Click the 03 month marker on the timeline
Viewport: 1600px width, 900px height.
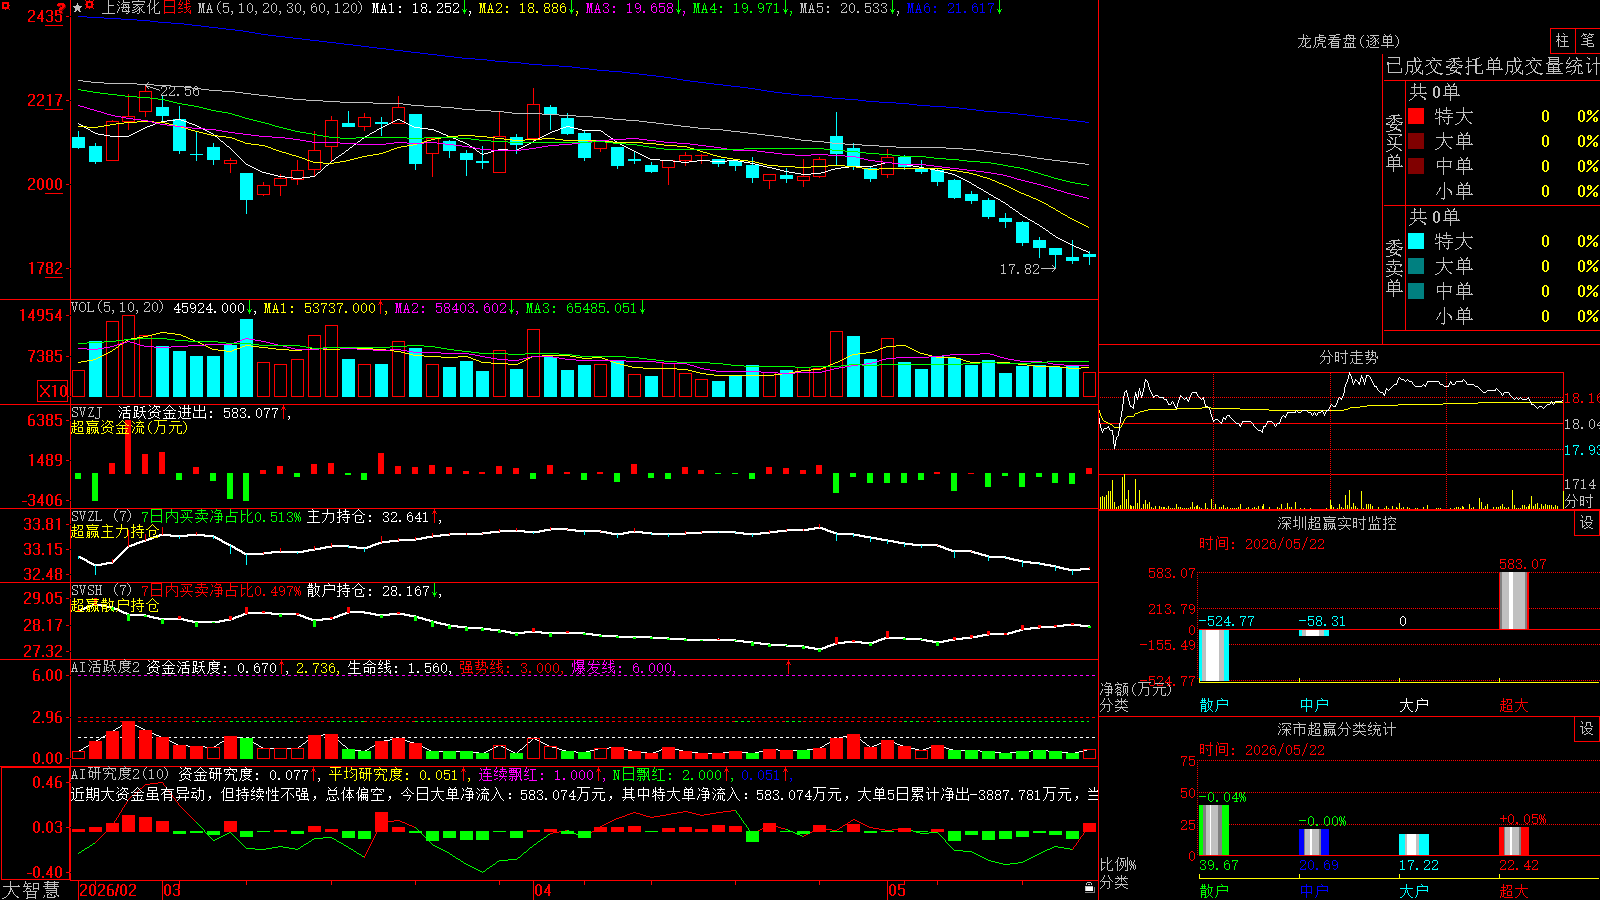[x=172, y=890]
